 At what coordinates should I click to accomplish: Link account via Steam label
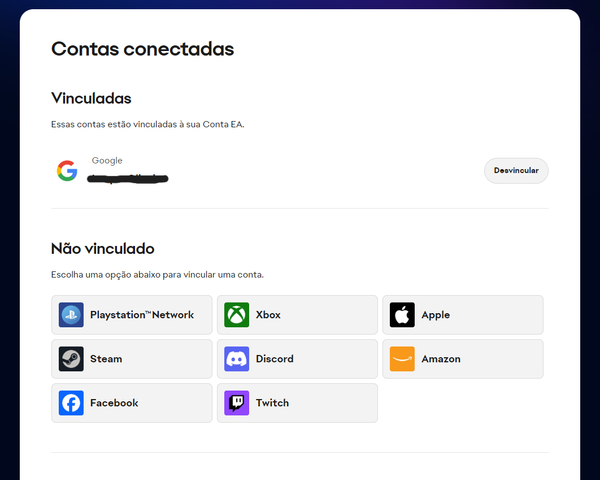click(x=106, y=359)
